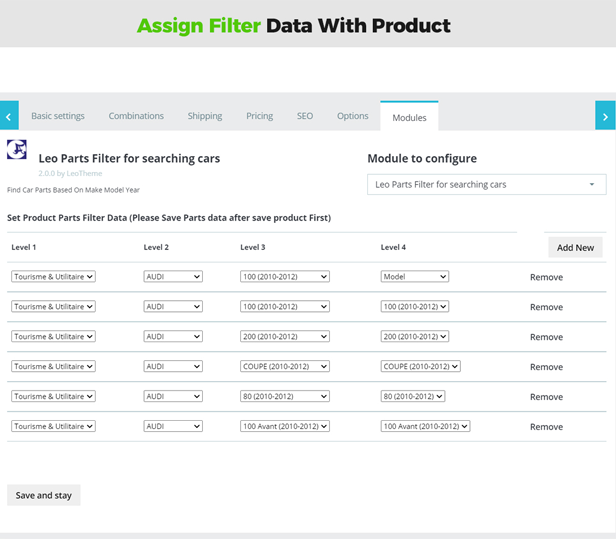Remove the first filter row
Image resolution: width=616 pixels, height=539 pixels.
pyautogui.click(x=546, y=277)
